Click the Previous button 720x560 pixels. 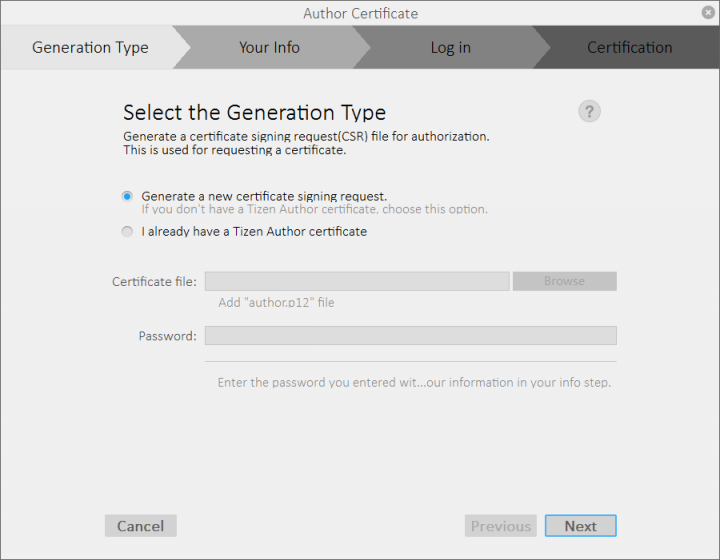501,526
